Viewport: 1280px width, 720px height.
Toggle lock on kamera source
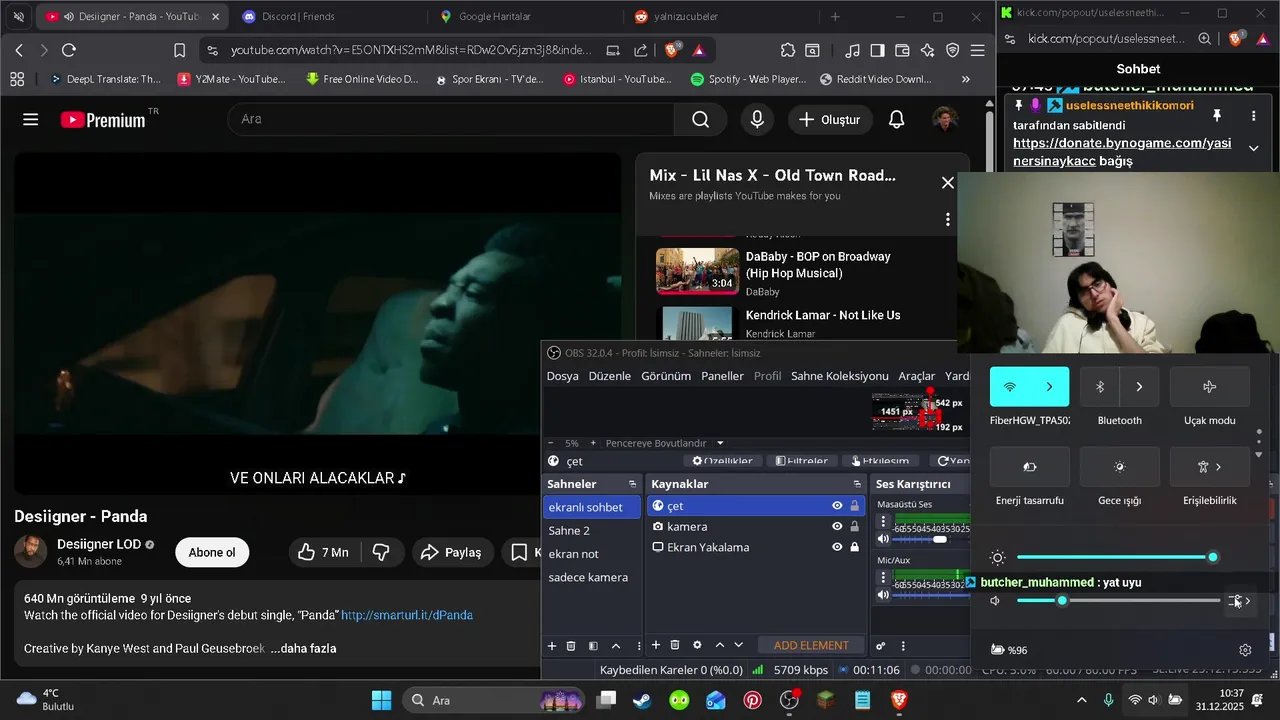[854, 527]
